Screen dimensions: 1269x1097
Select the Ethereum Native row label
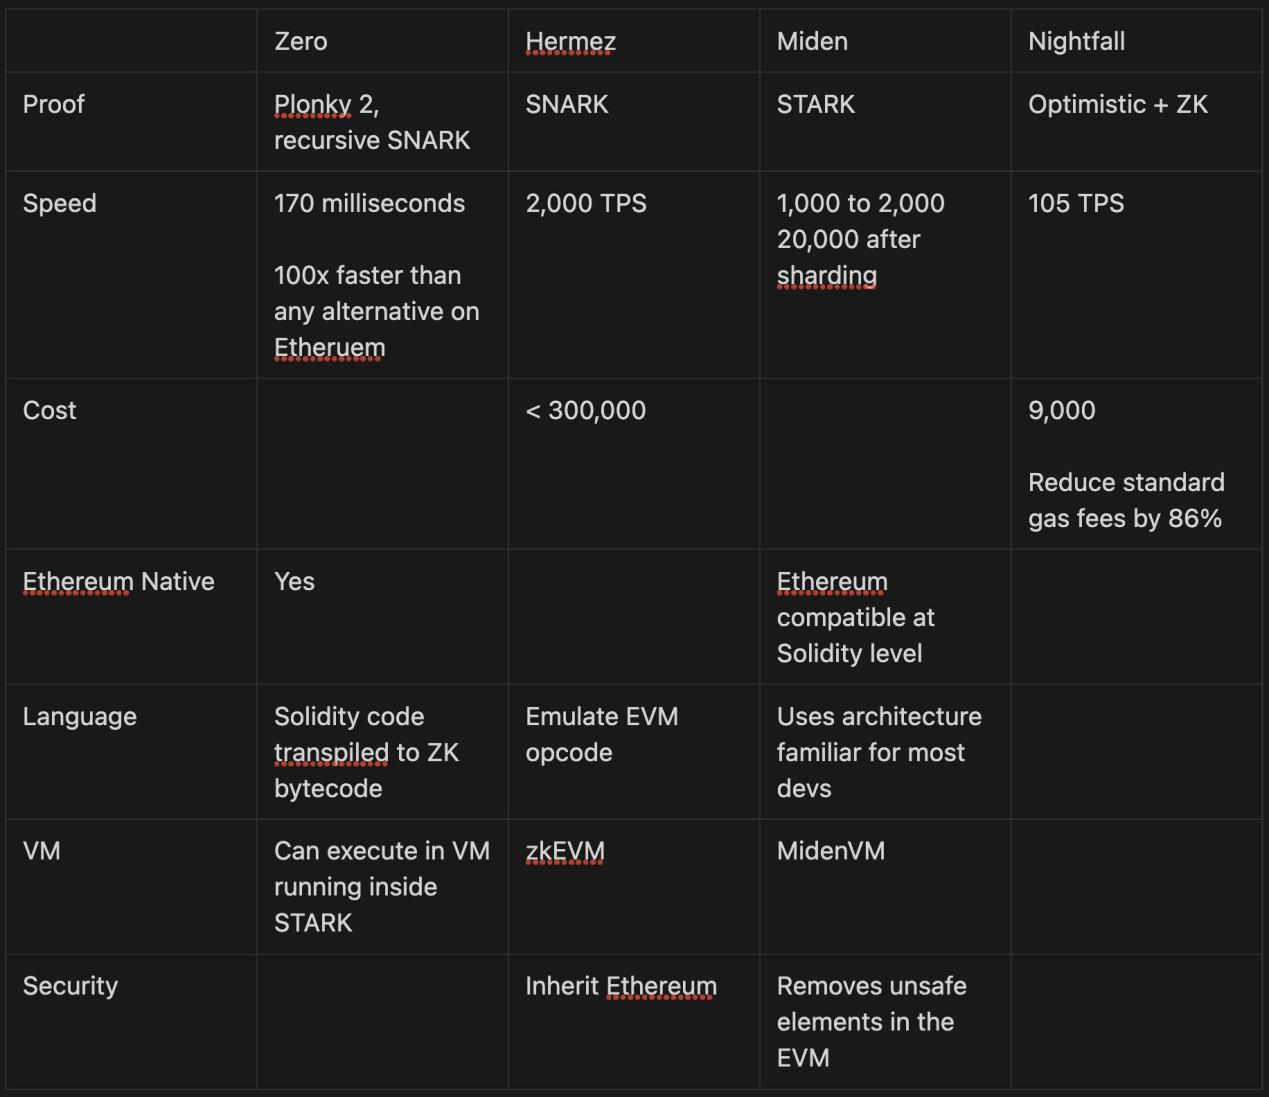(118, 581)
